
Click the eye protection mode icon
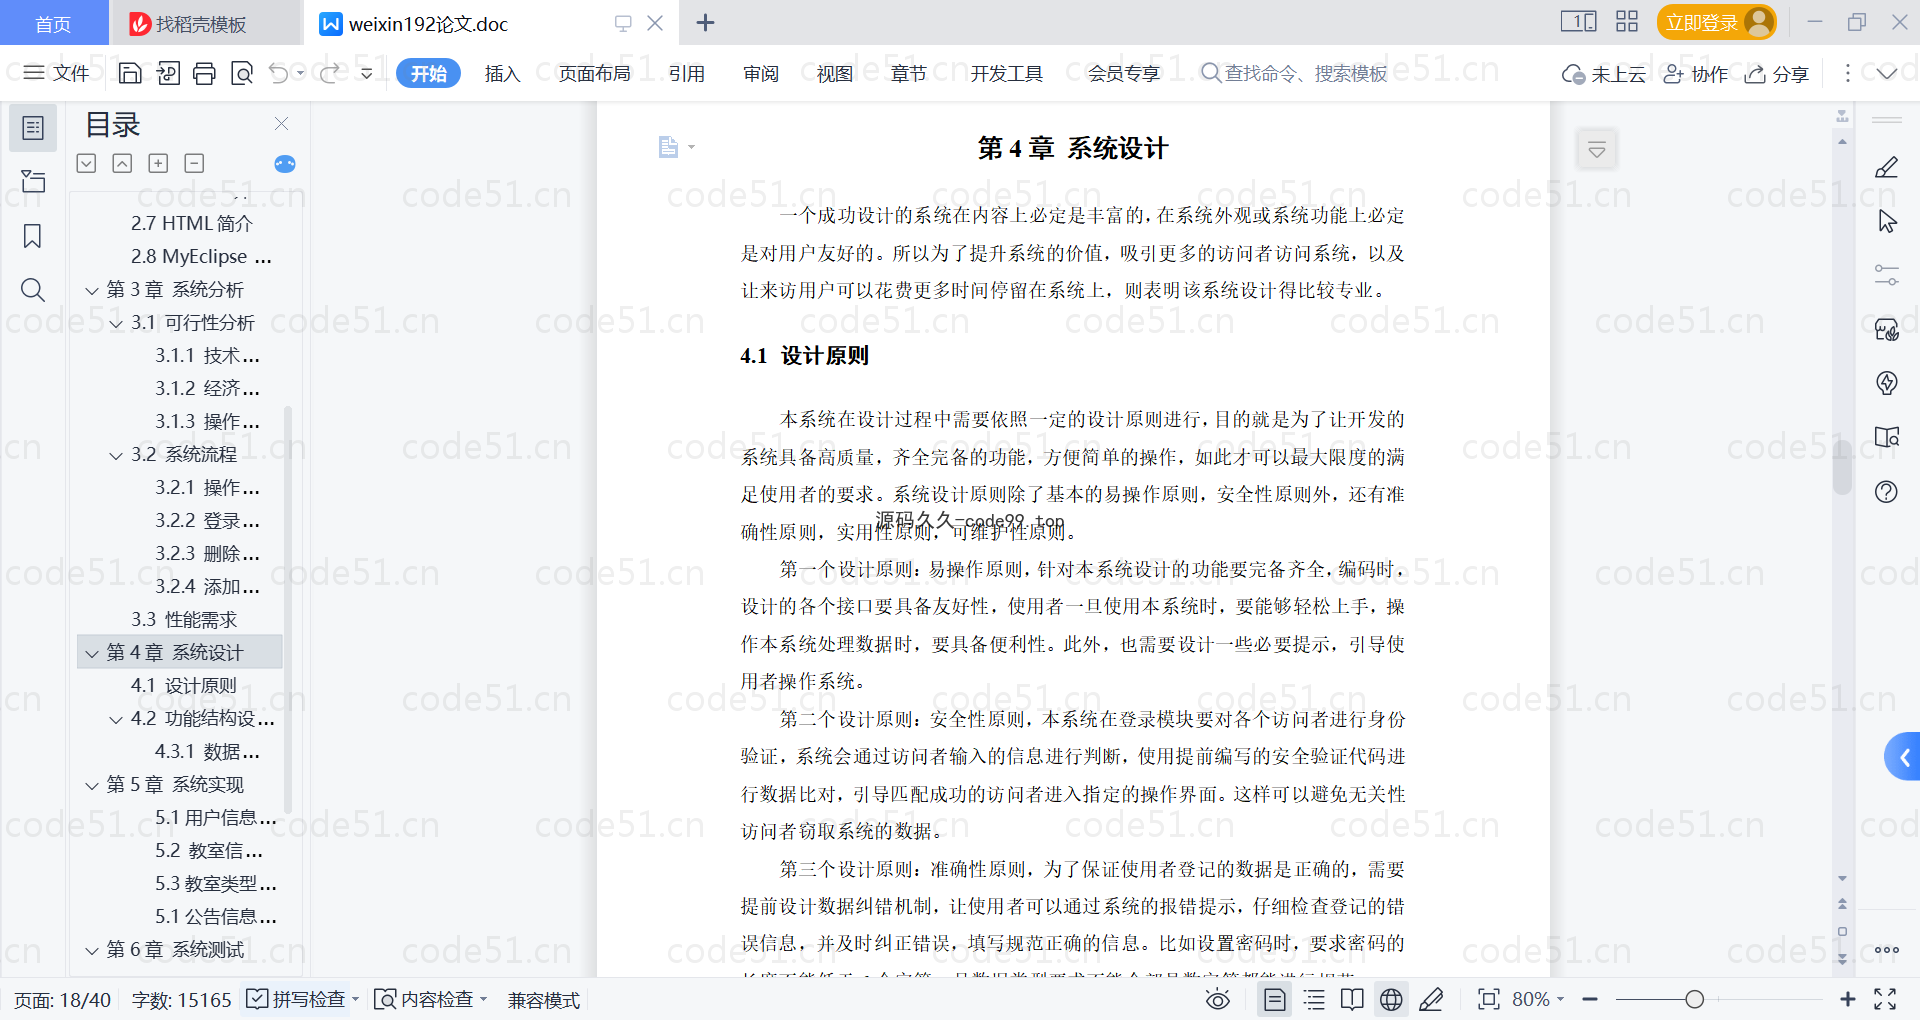[1217, 999]
